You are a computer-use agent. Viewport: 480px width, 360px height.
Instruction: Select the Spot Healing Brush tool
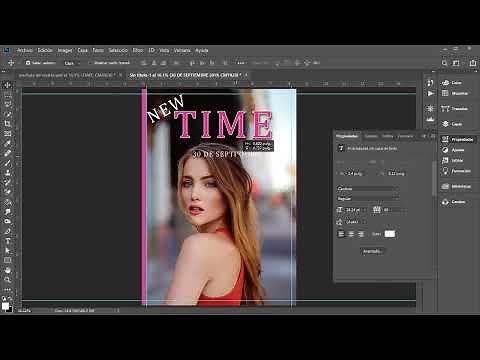click(7, 153)
